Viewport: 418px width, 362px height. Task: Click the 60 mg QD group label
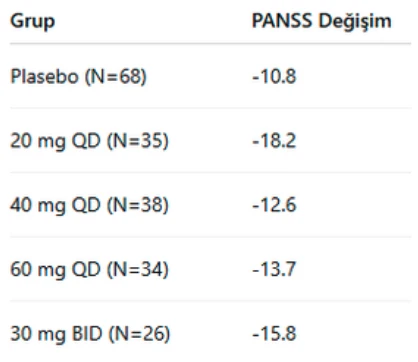[x=55, y=270]
